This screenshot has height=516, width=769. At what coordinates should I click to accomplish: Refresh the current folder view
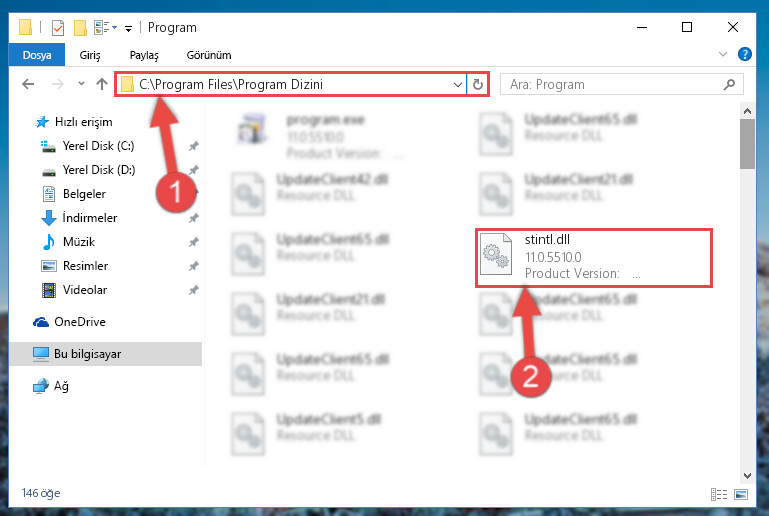pos(478,84)
